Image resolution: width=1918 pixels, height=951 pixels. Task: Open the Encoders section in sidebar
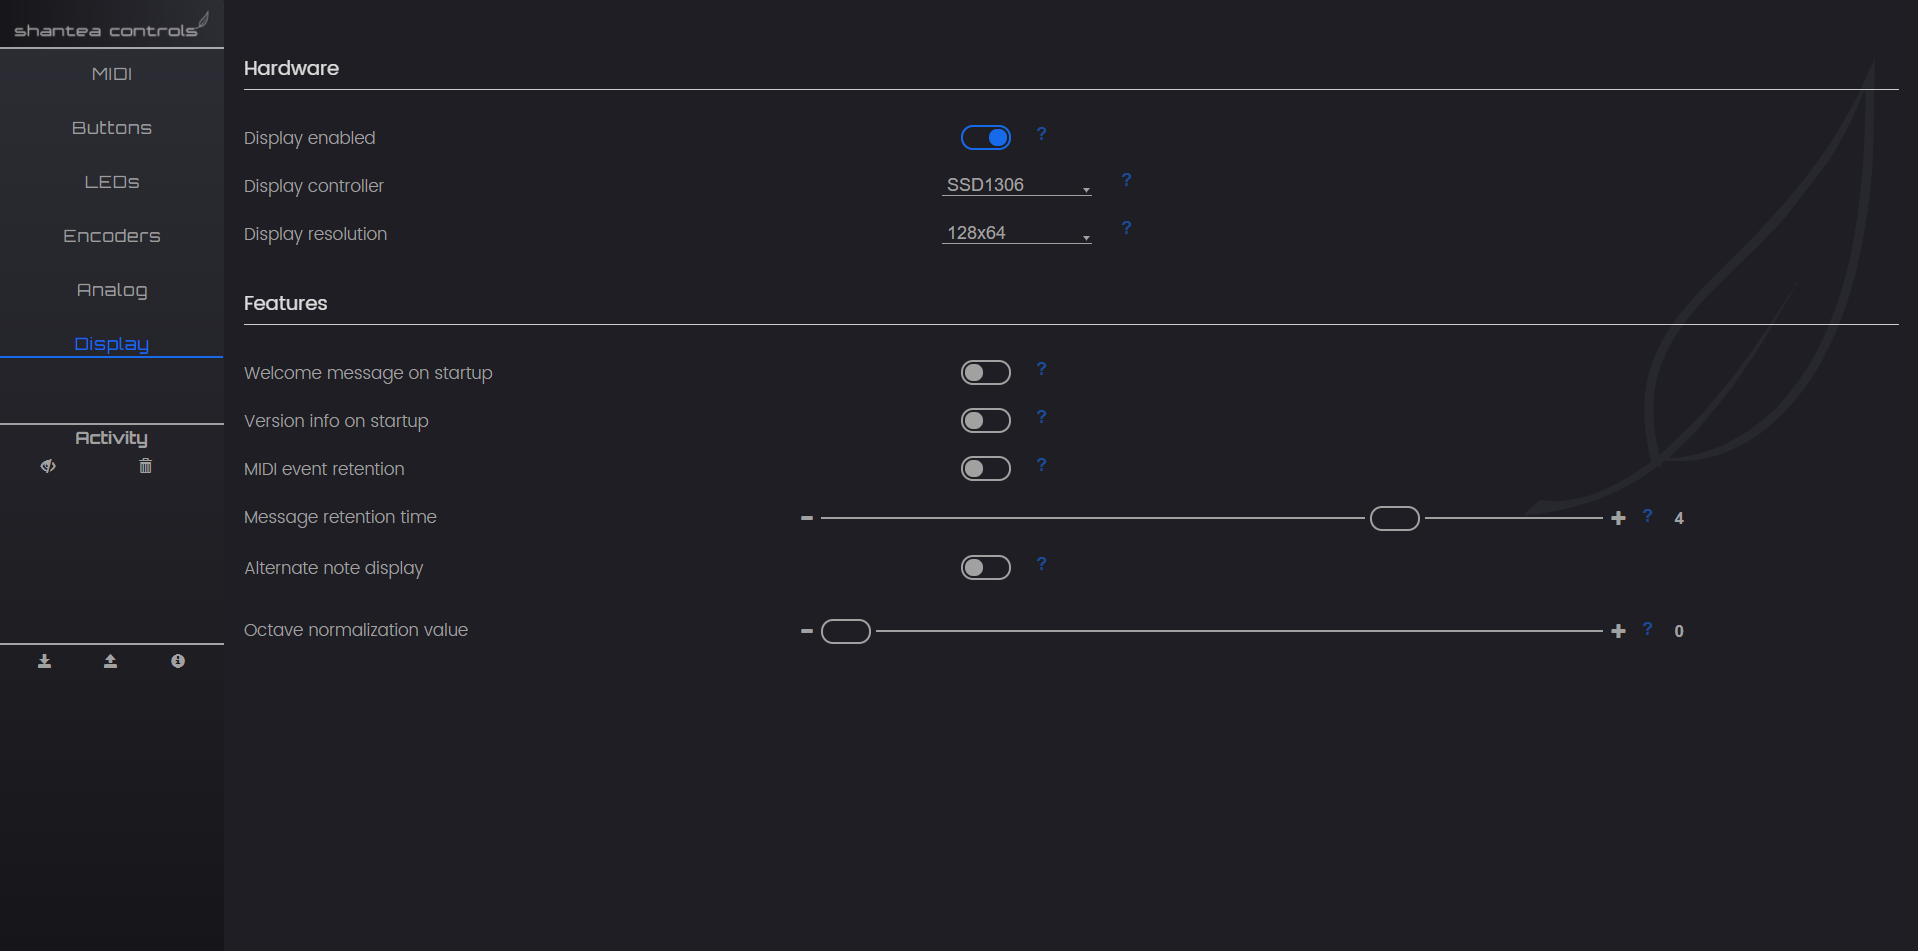(x=112, y=236)
